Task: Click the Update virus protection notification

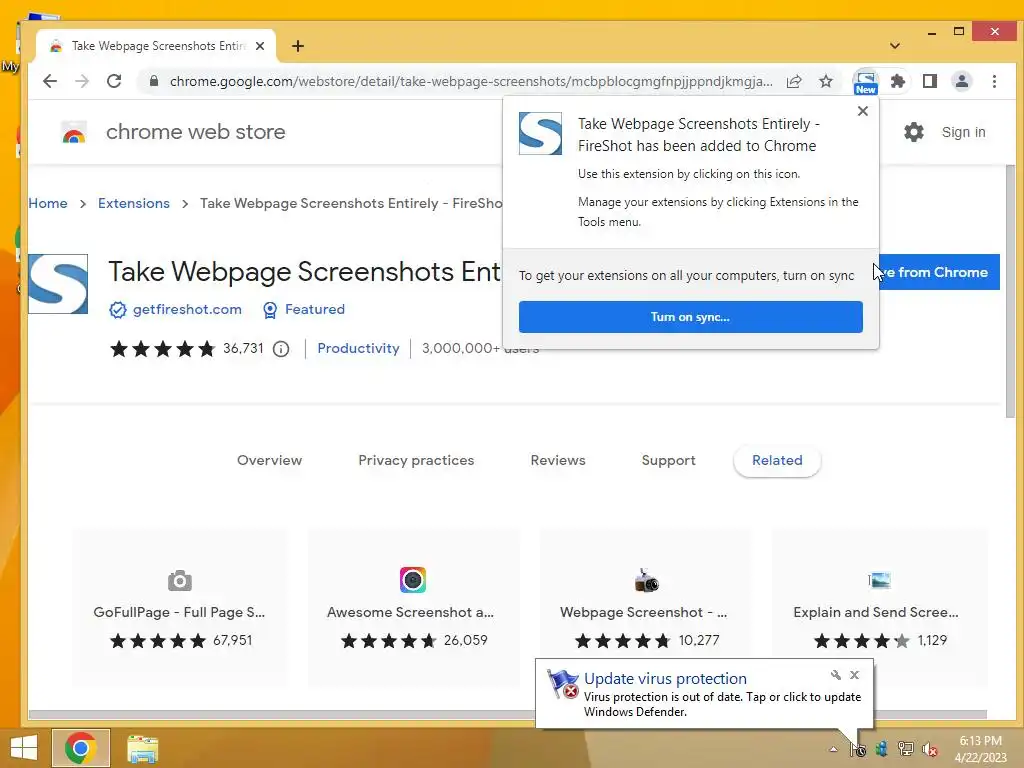Action: [x=704, y=694]
